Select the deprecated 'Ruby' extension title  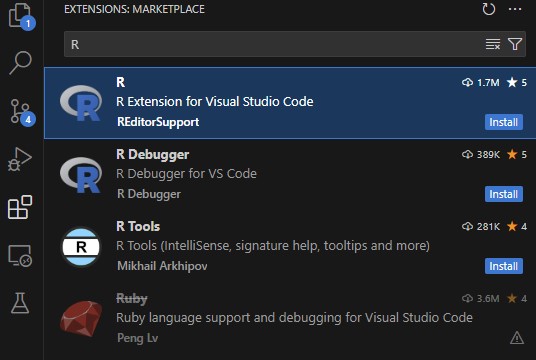132,299
